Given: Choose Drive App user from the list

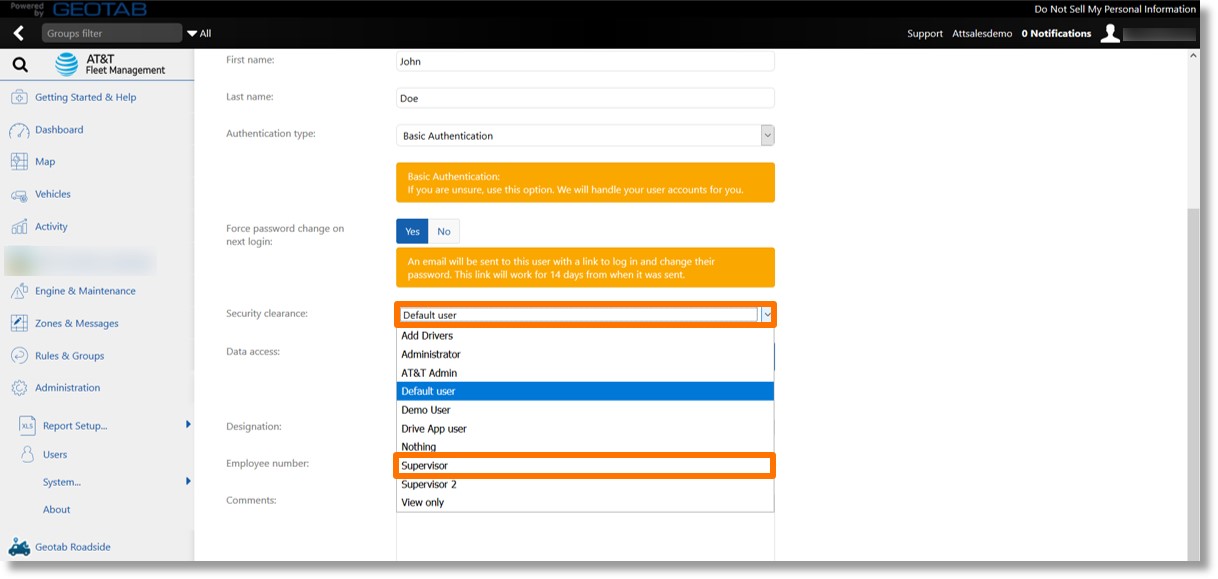Looking at the screenshot, I should (585, 428).
